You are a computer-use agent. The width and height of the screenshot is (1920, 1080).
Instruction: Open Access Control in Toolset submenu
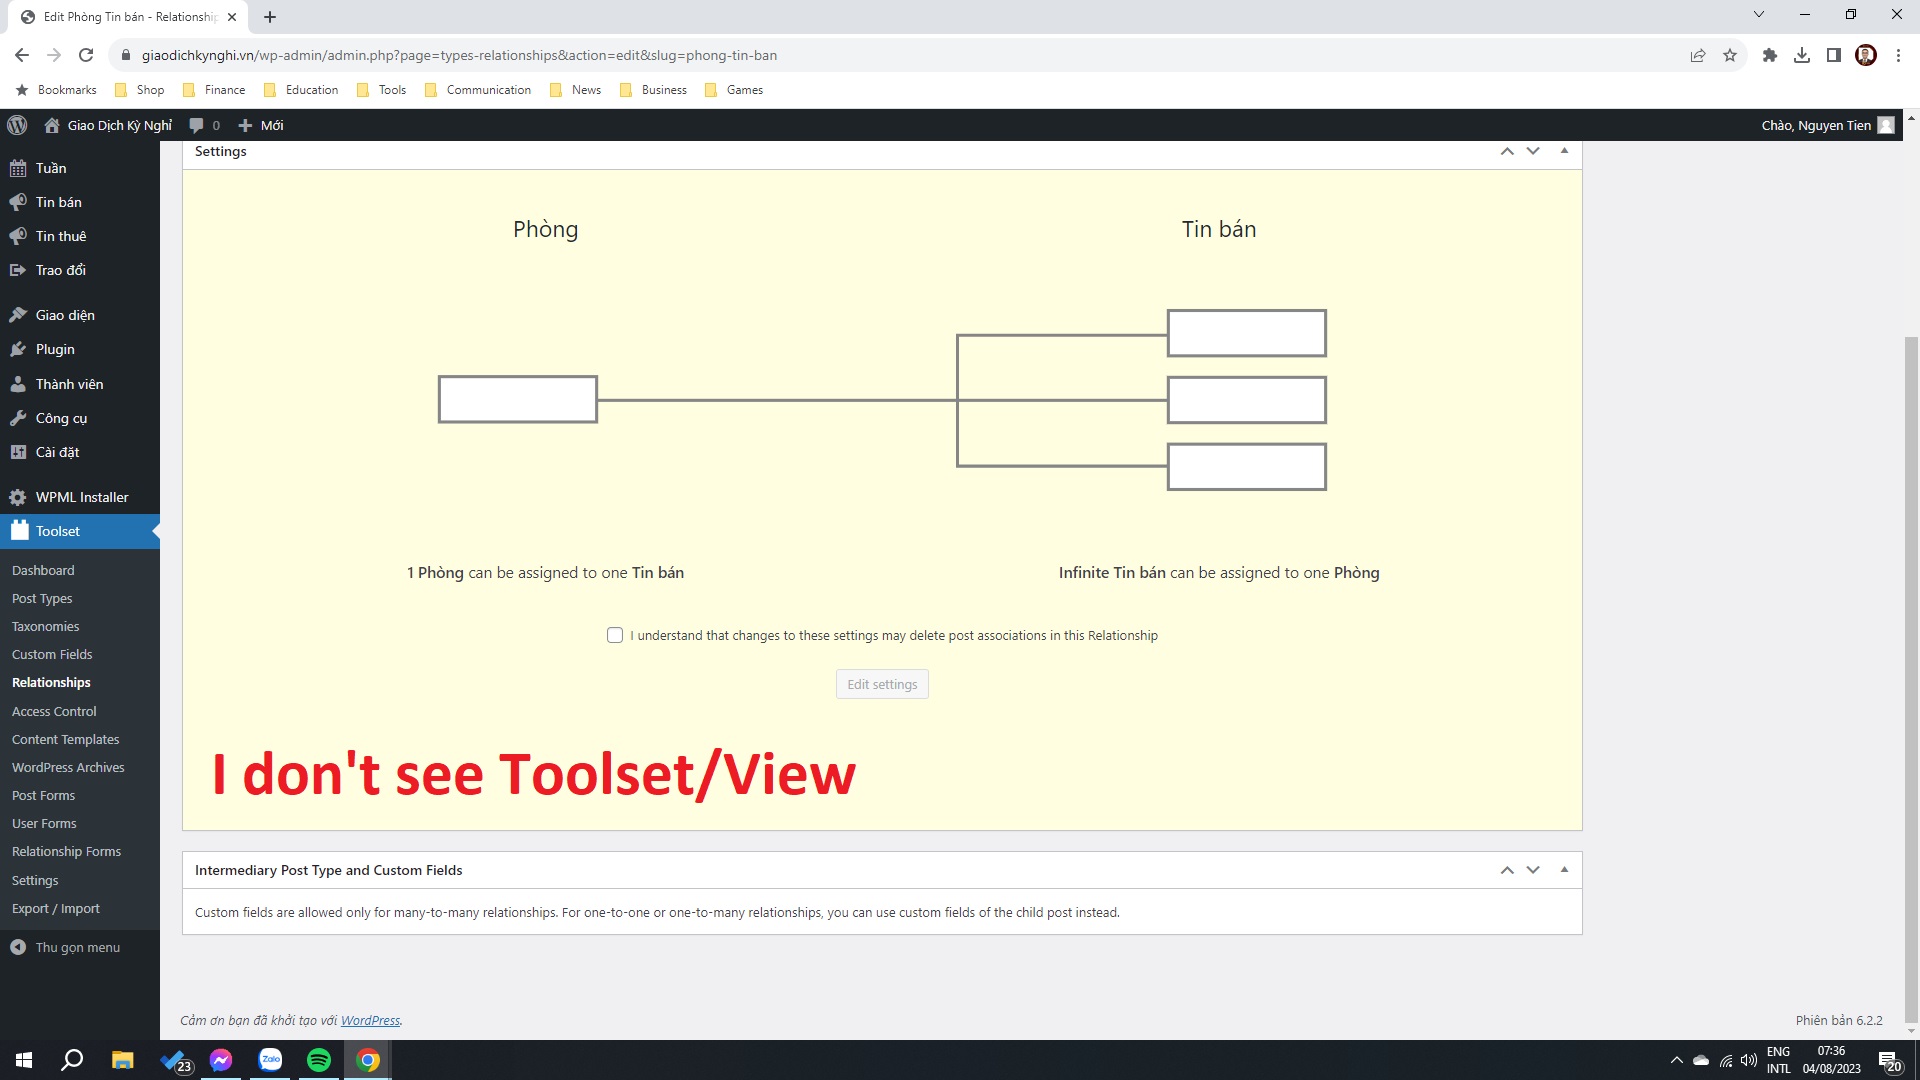pyautogui.click(x=54, y=711)
